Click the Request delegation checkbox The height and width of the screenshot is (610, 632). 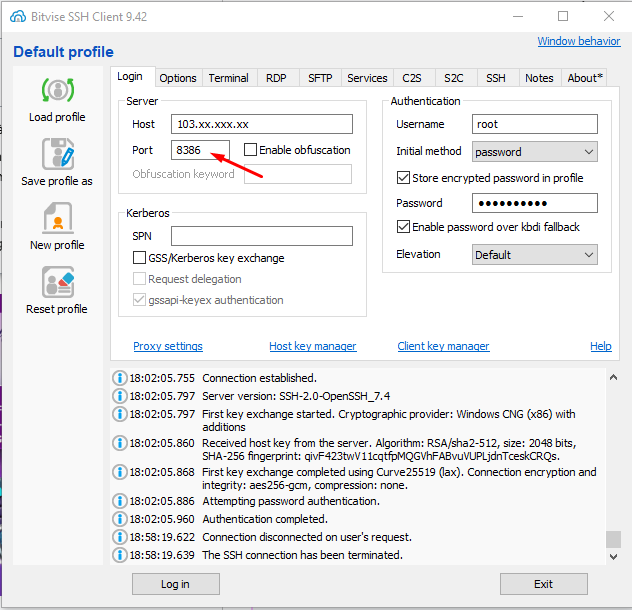[139, 279]
